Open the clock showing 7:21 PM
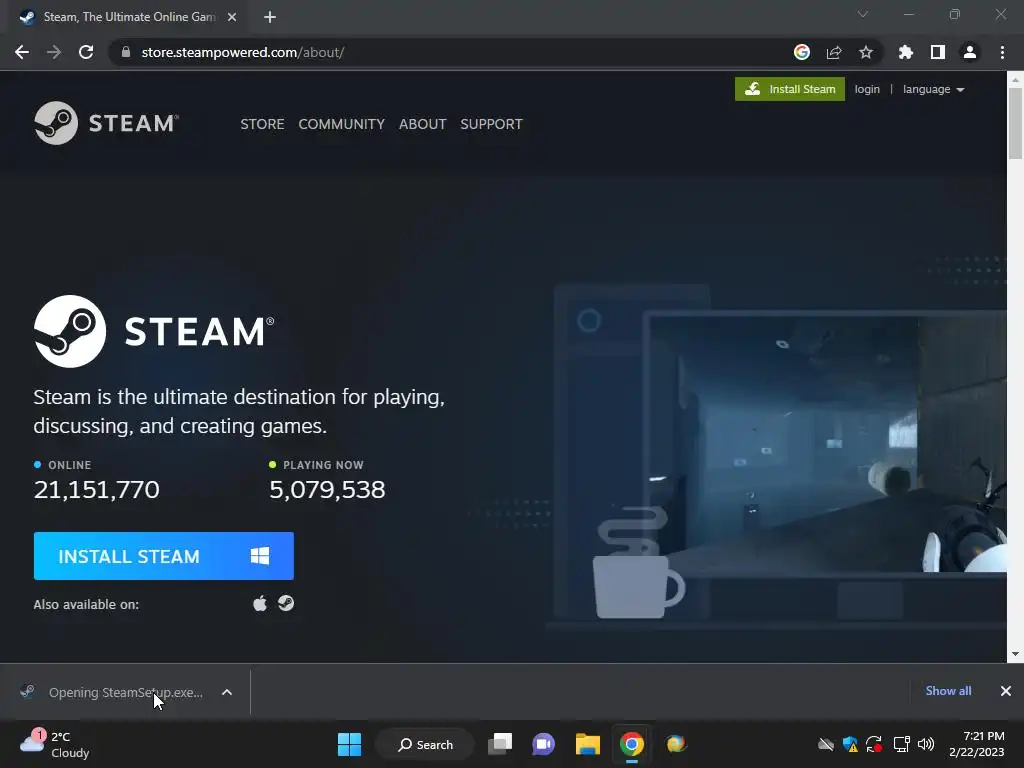1024x768 pixels. [977, 744]
